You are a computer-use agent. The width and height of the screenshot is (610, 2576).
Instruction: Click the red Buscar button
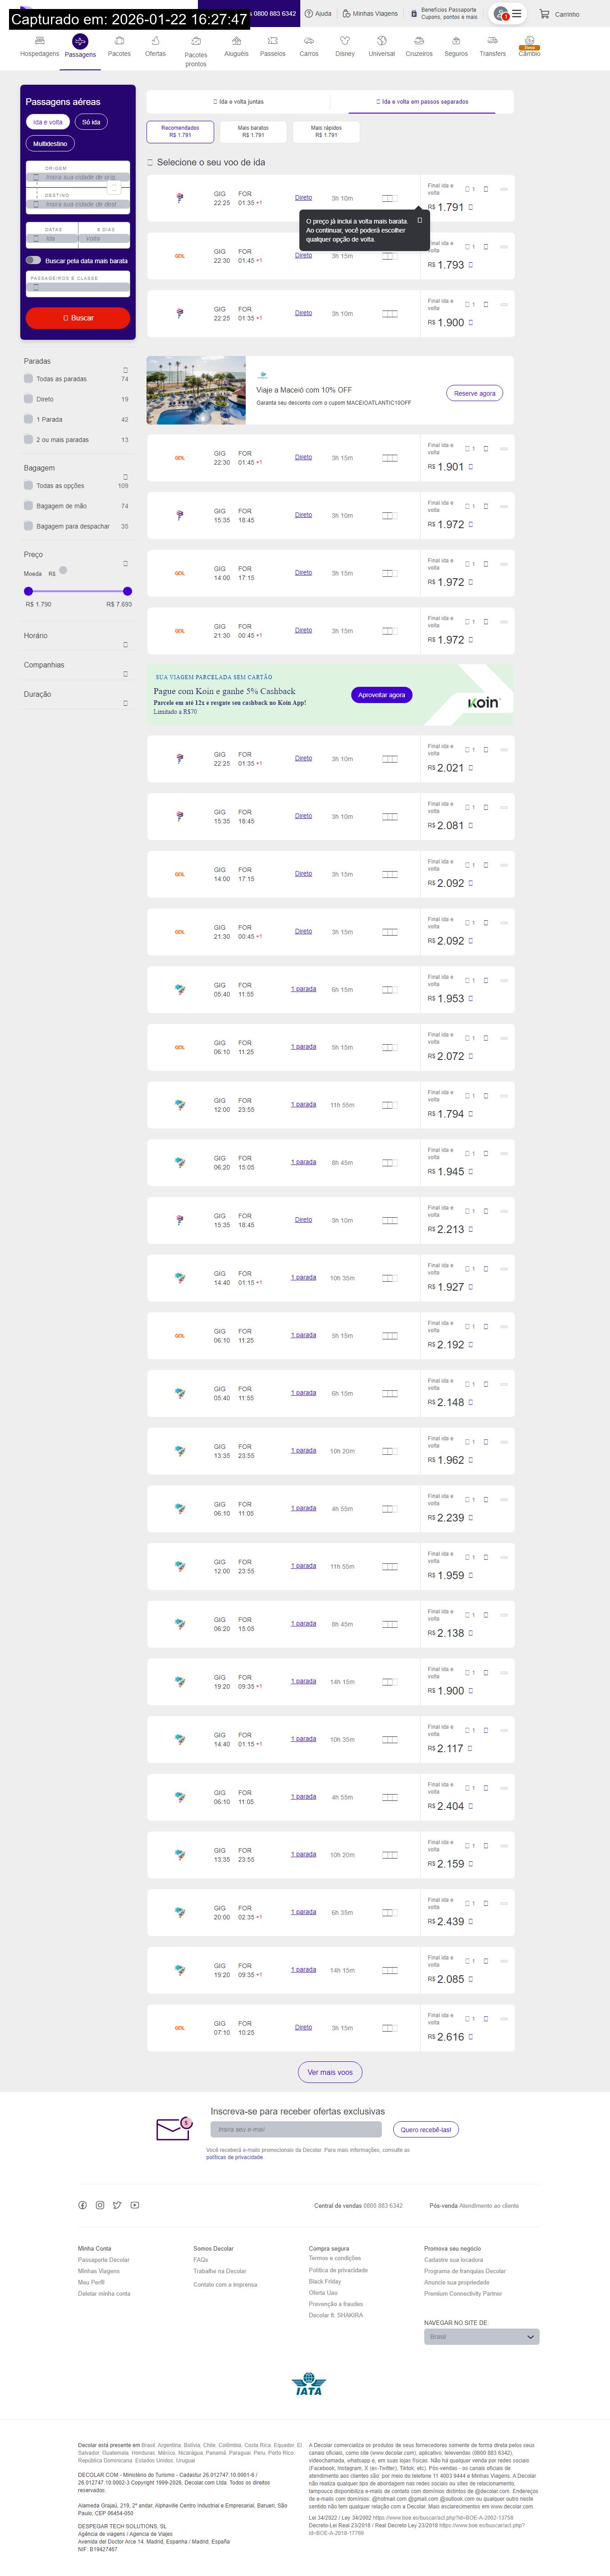(78, 318)
